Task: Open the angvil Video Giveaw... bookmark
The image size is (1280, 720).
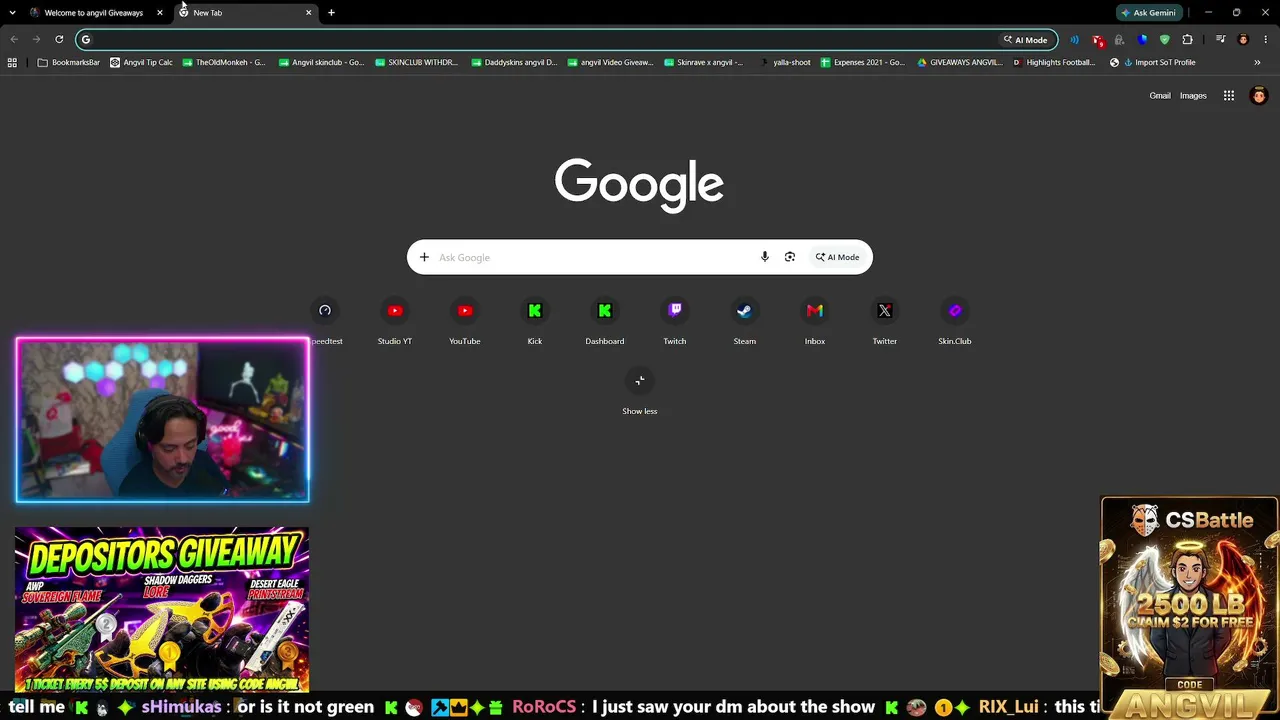Action: click(x=610, y=62)
